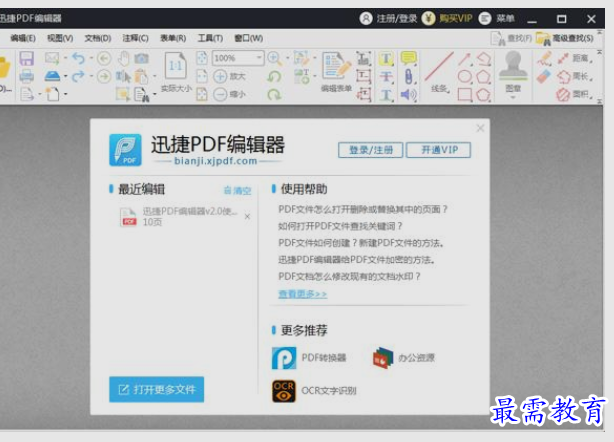Screen dimensions: 614x442
Task: Click the purple Save floppy disk icon
Action: pos(27,58)
